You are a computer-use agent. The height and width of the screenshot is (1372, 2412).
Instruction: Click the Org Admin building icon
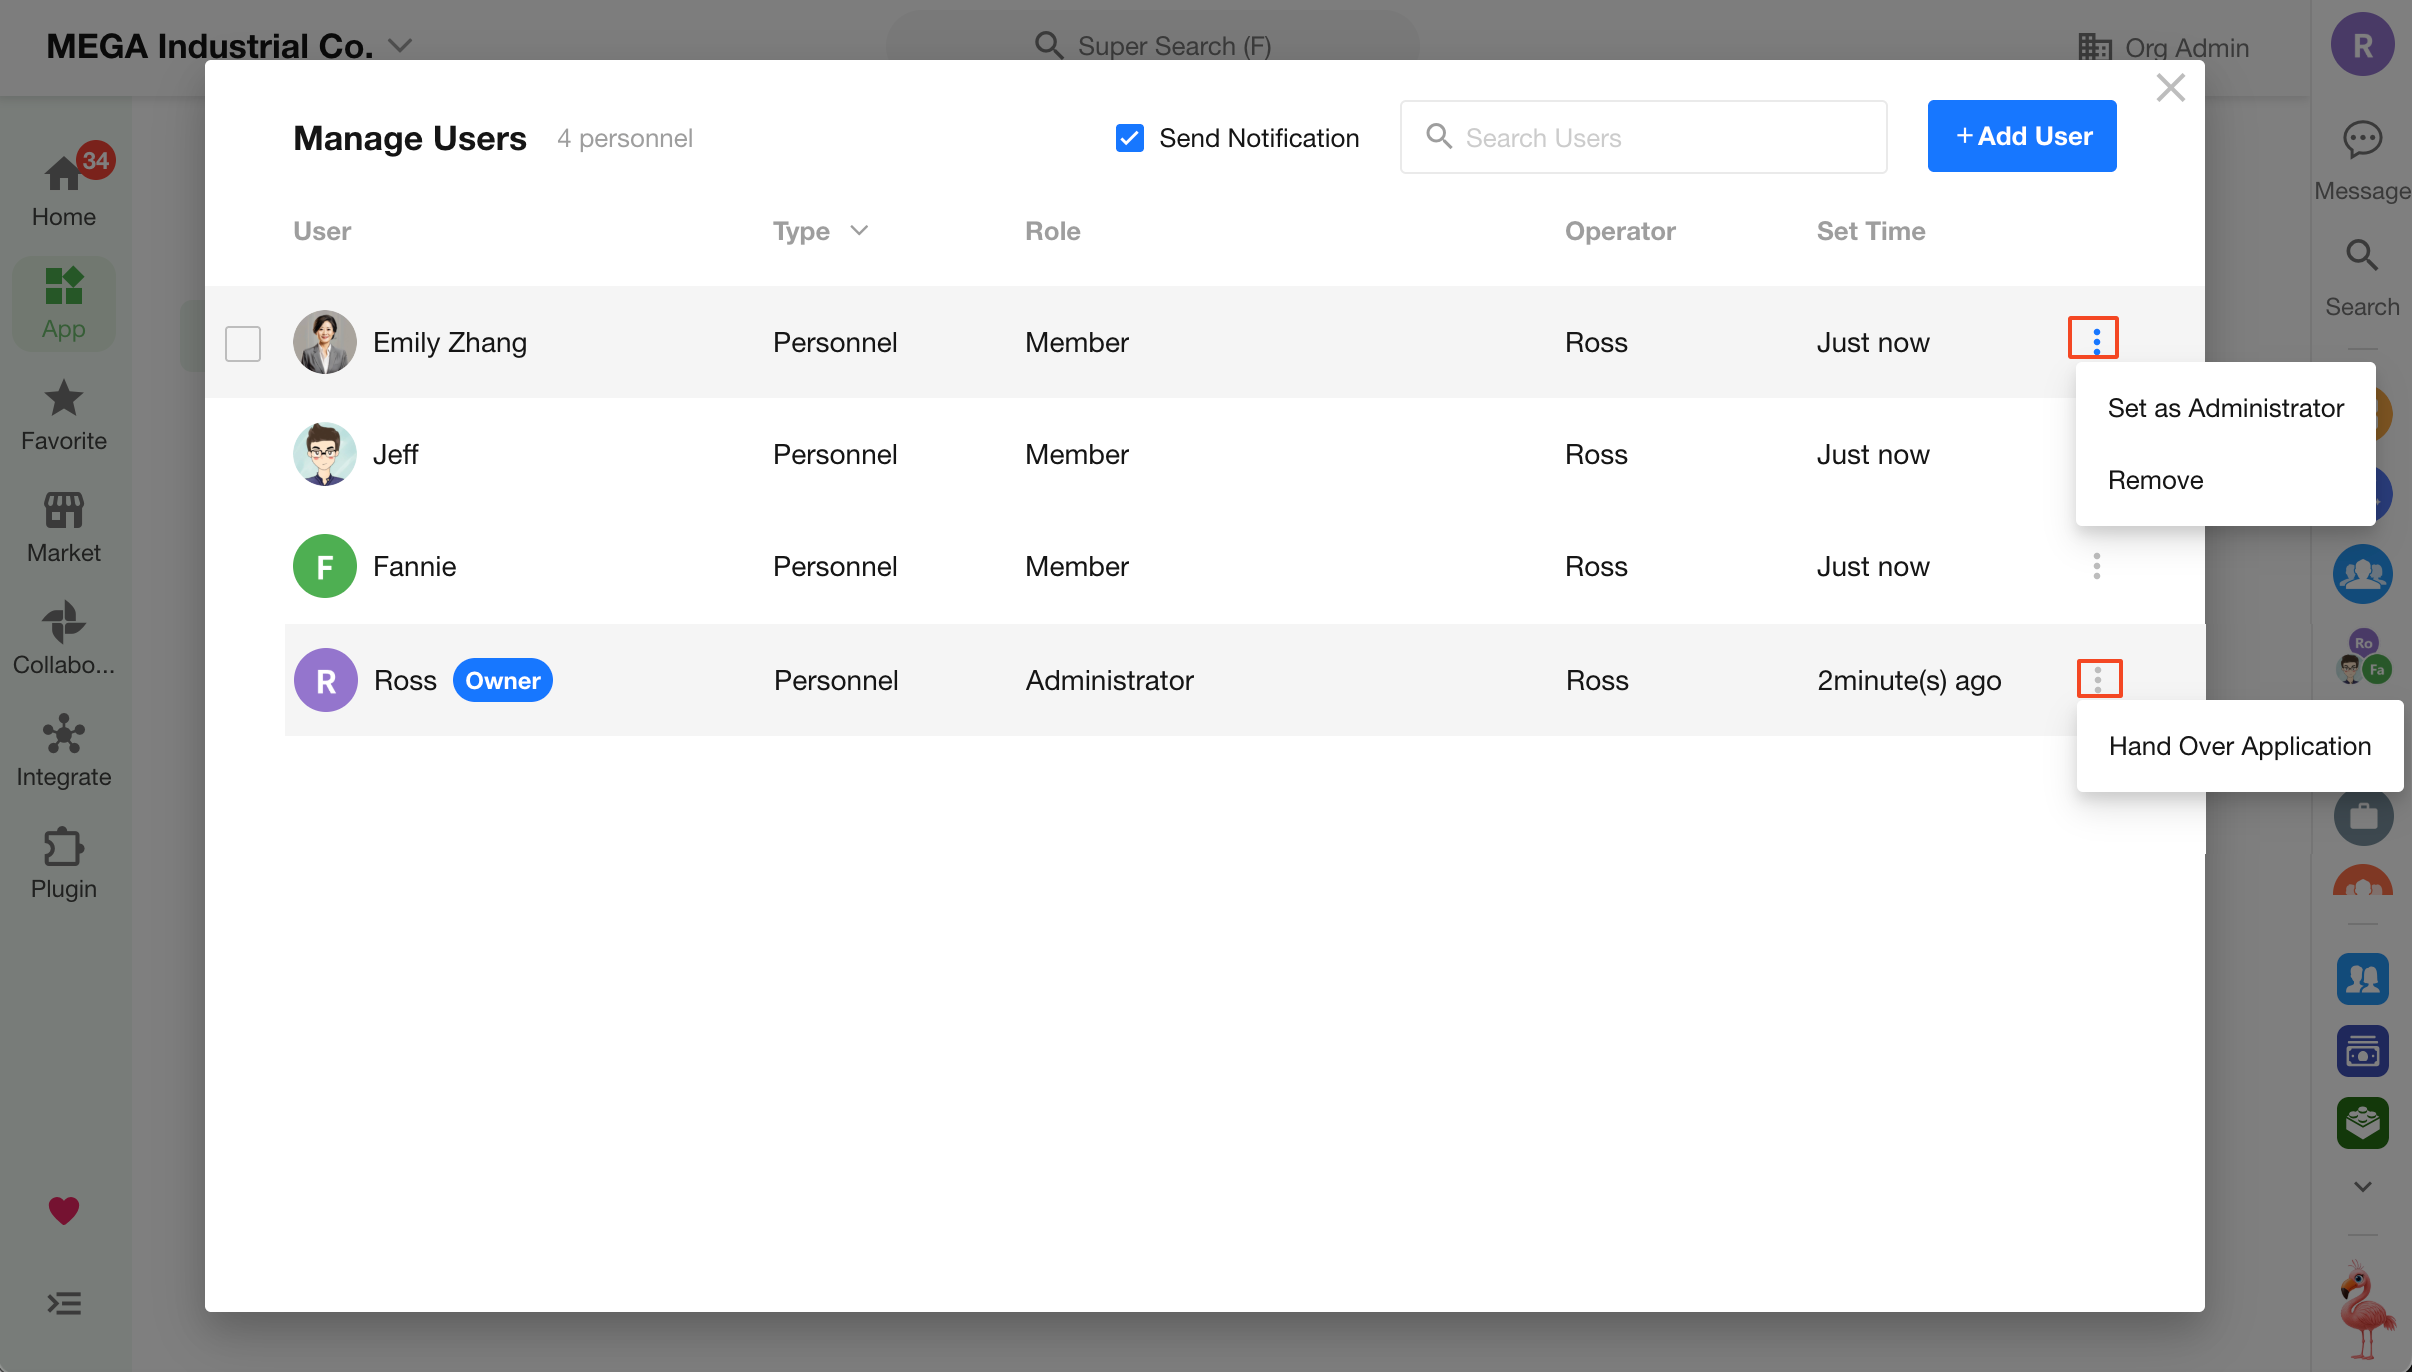coord(2095,47)
